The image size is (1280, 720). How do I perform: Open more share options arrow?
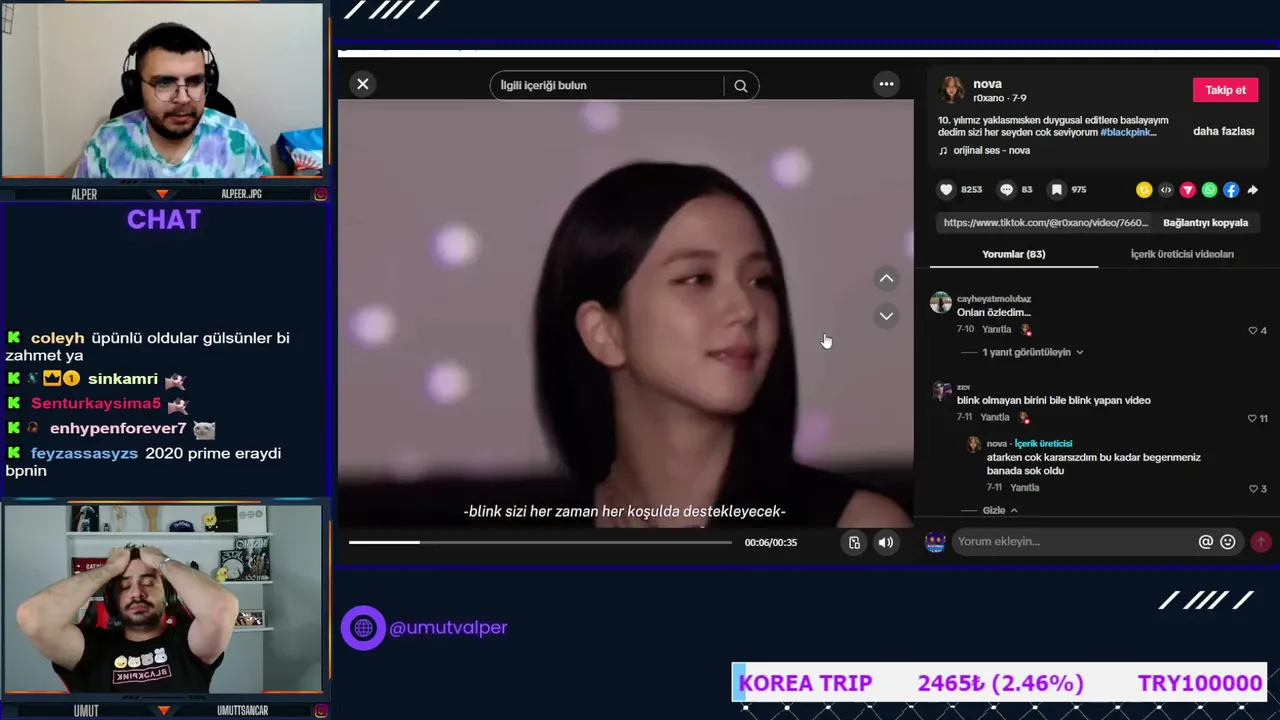point(1252,190)
